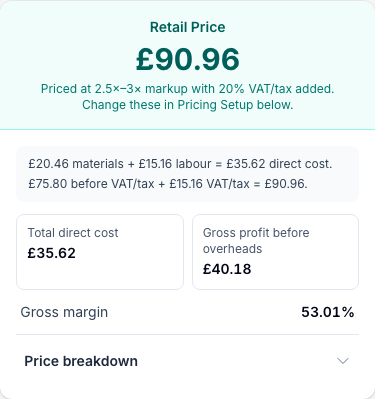Click 'Change these in Pricing Setup below' text

(187, 105)
